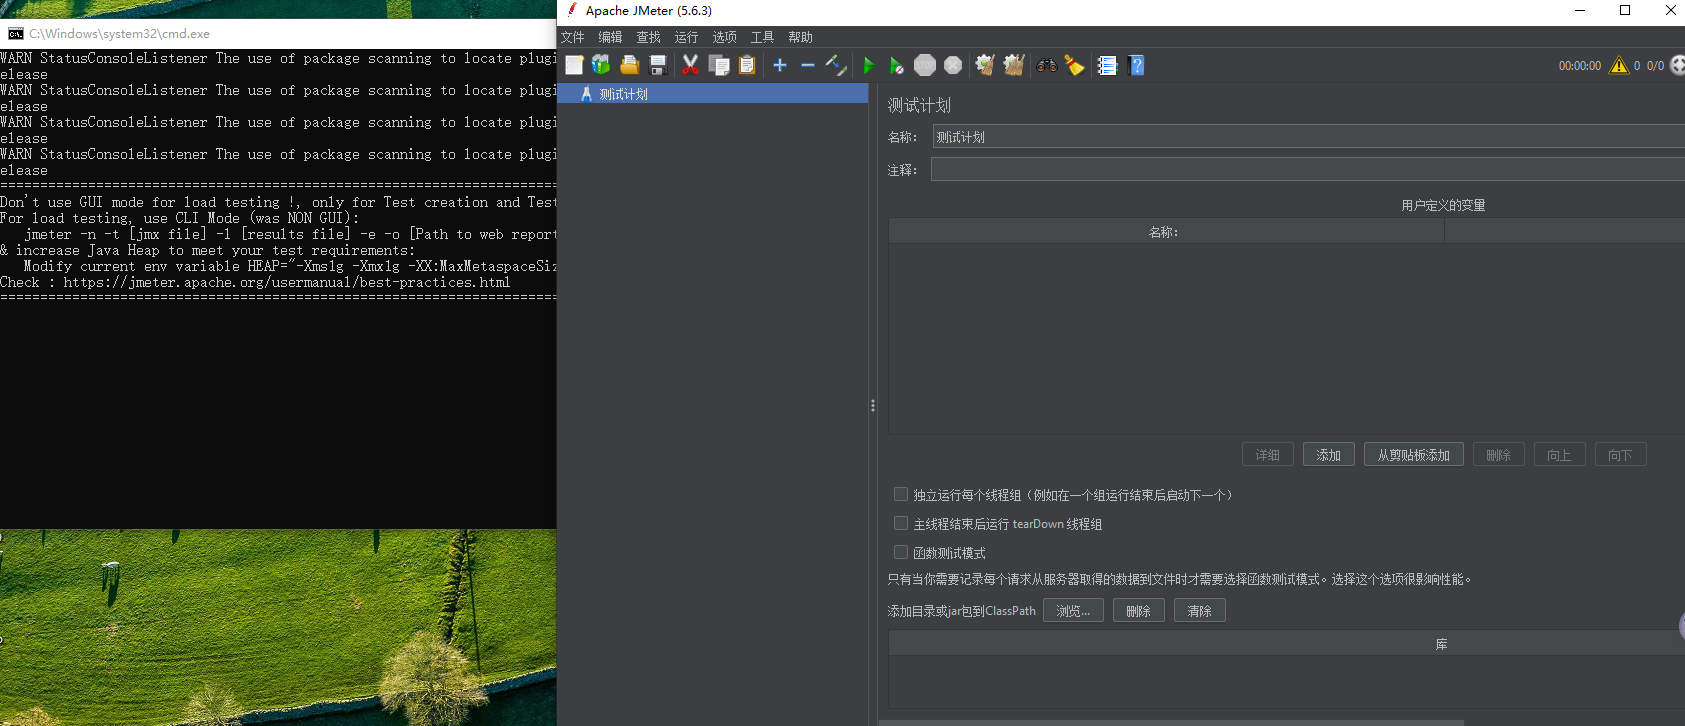Click the Clear icon with single broom

coord(985,65)
